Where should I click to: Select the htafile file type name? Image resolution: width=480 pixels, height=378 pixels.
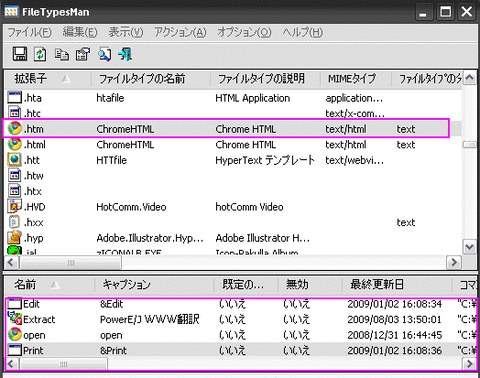(110, 98)
